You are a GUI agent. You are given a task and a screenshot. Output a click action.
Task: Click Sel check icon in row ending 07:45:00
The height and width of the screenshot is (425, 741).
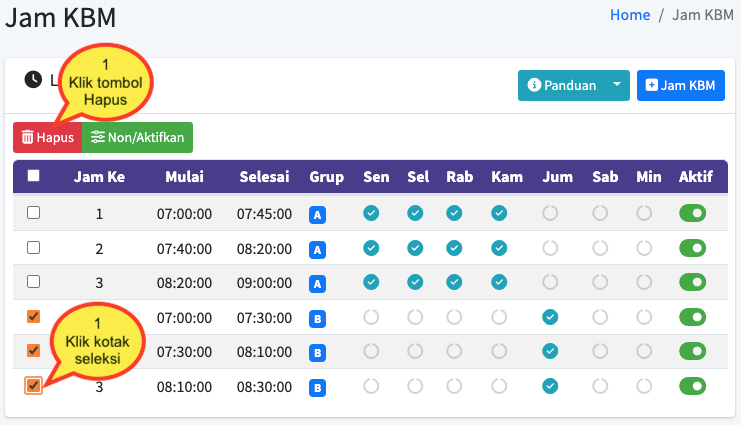(x=415, y=213)
